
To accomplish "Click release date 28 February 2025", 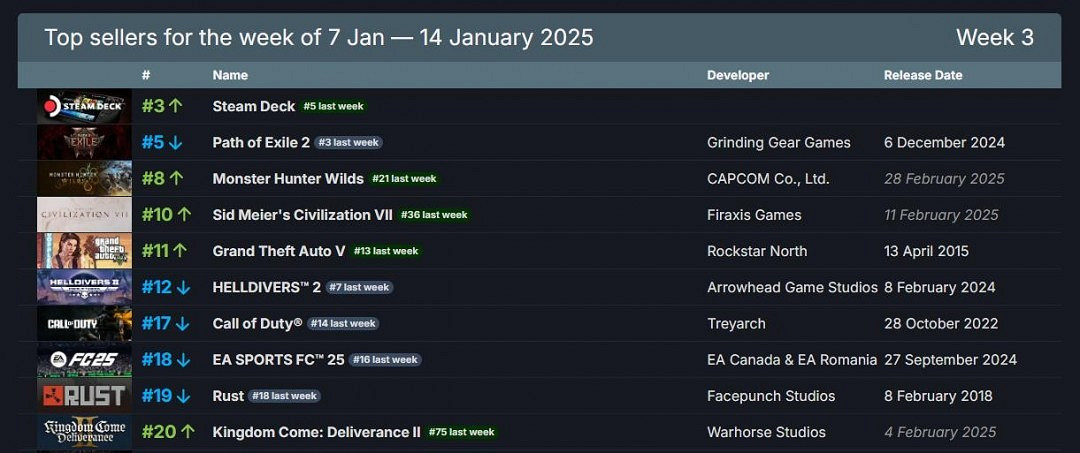I will coord(944,179).
